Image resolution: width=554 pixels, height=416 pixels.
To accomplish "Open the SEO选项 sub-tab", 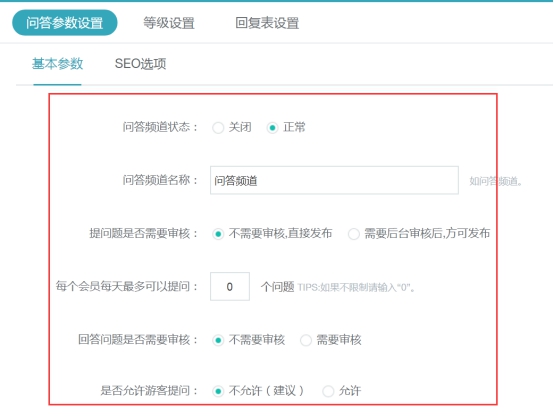I will pos(140,64).
